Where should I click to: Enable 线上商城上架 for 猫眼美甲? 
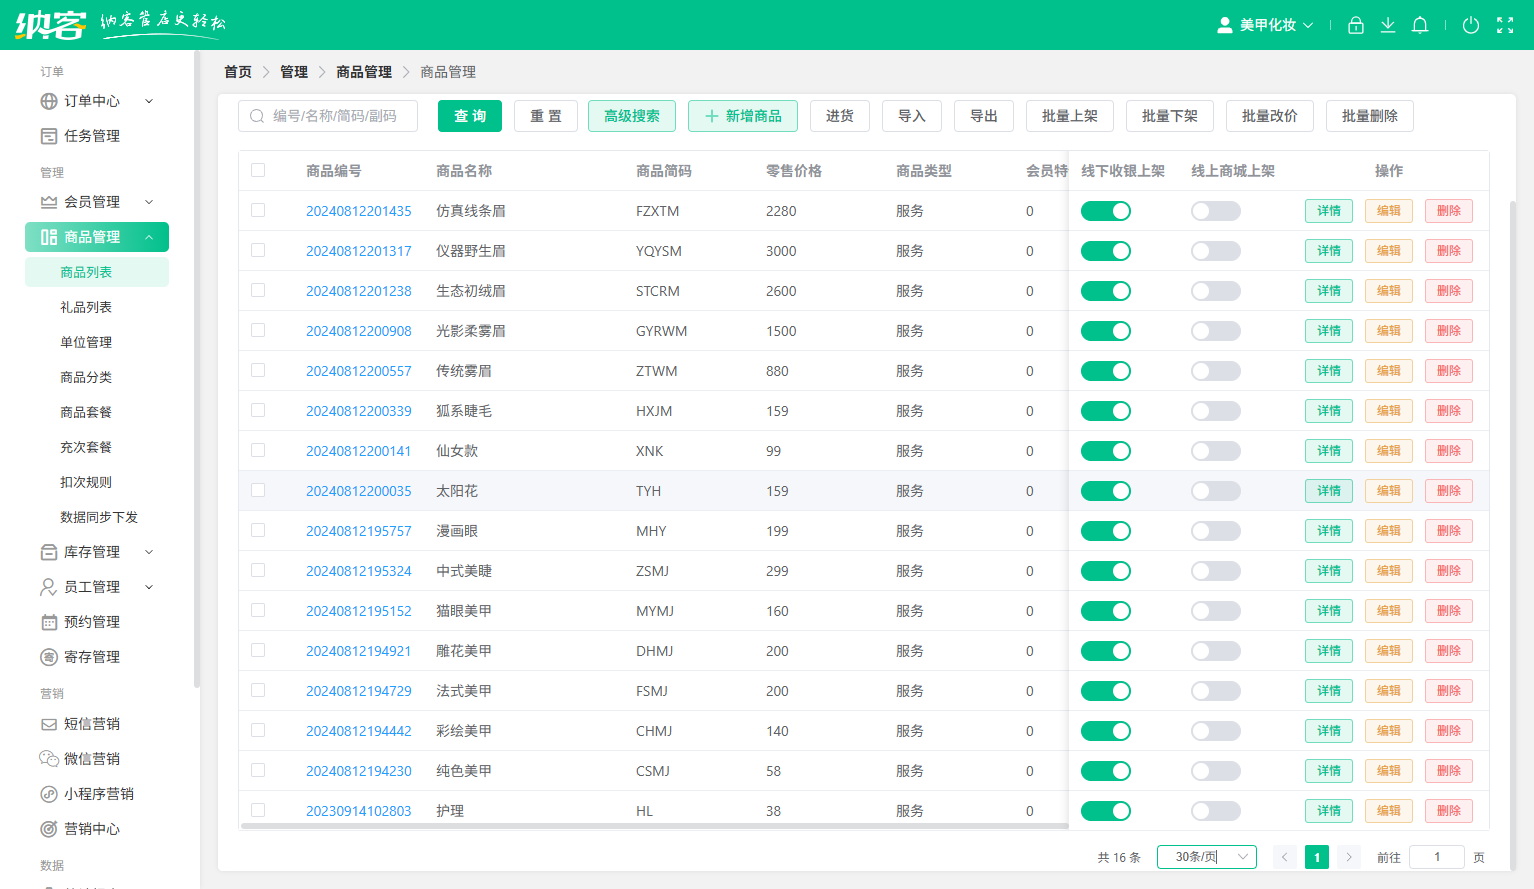1215,610
